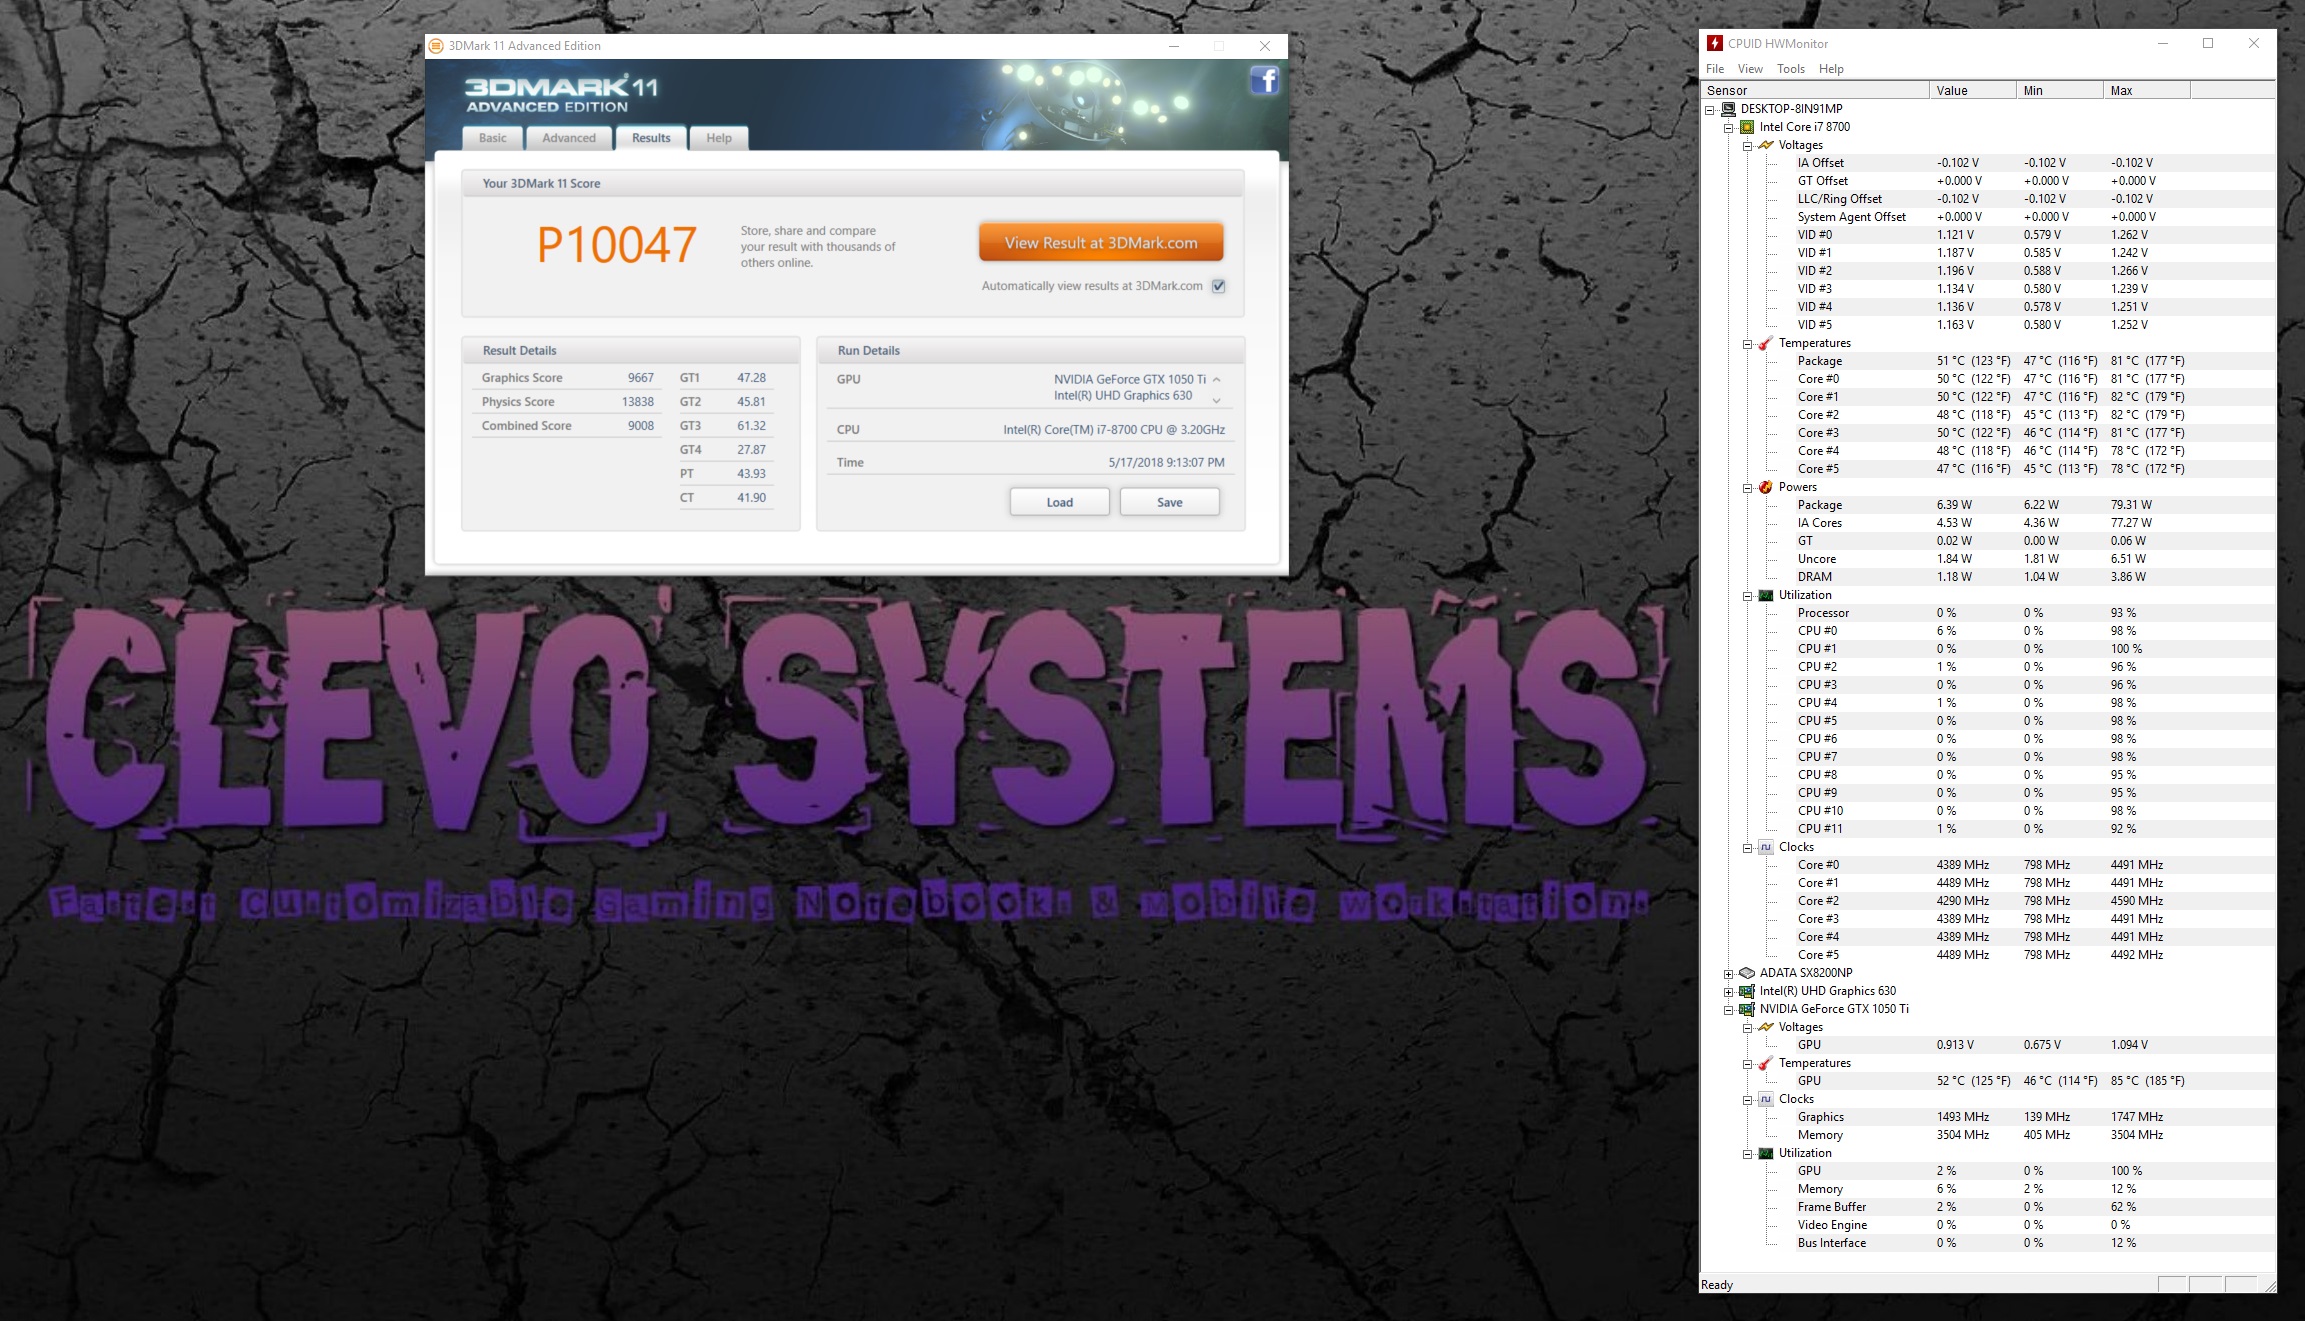Collapse the CPU Voltages section
This screenshot has width=2305, height=1321.
point(1747,146)
